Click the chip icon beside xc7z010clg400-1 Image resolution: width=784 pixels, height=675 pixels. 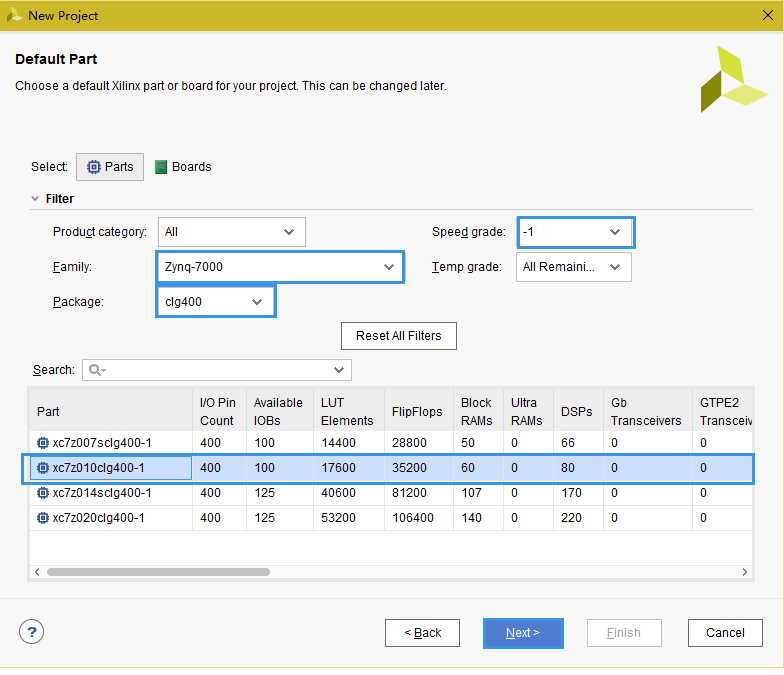point(43,468)
